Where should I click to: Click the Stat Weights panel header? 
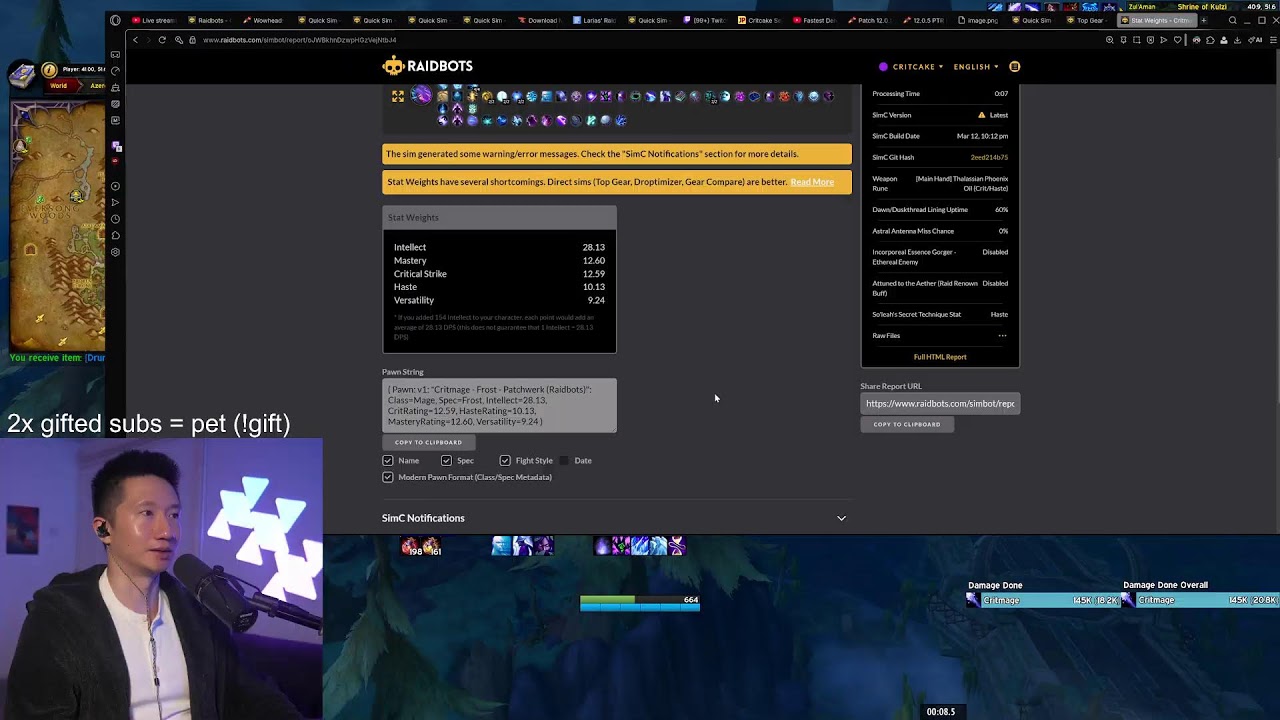499,217
